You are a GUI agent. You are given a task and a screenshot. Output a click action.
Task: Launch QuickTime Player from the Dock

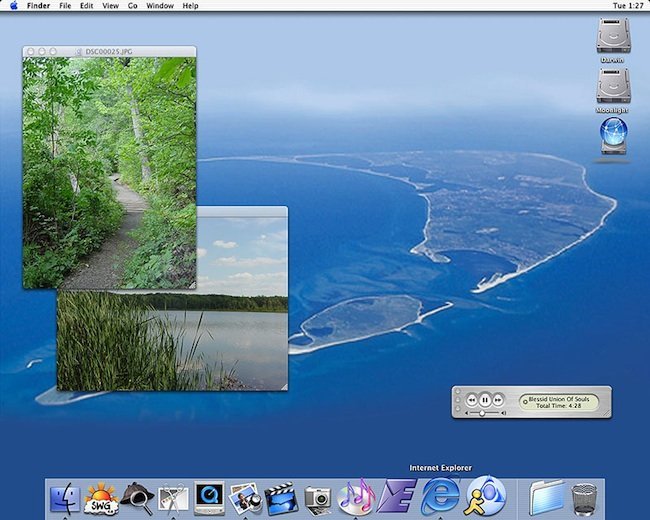click(209, 497)
